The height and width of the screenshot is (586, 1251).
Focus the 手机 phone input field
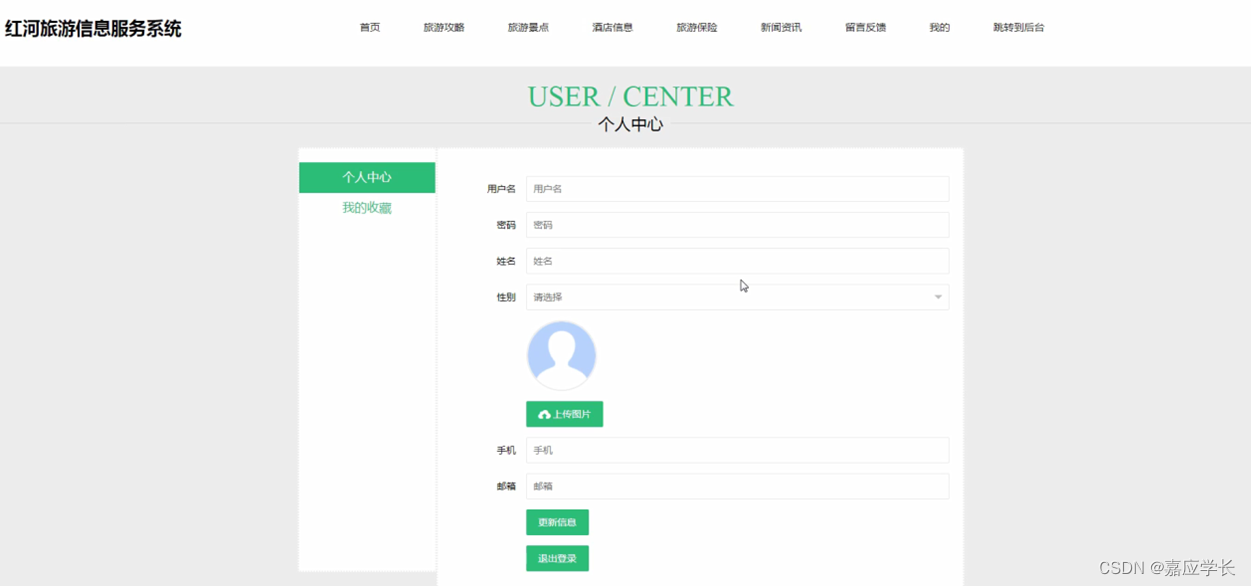[x=737, y=450]
